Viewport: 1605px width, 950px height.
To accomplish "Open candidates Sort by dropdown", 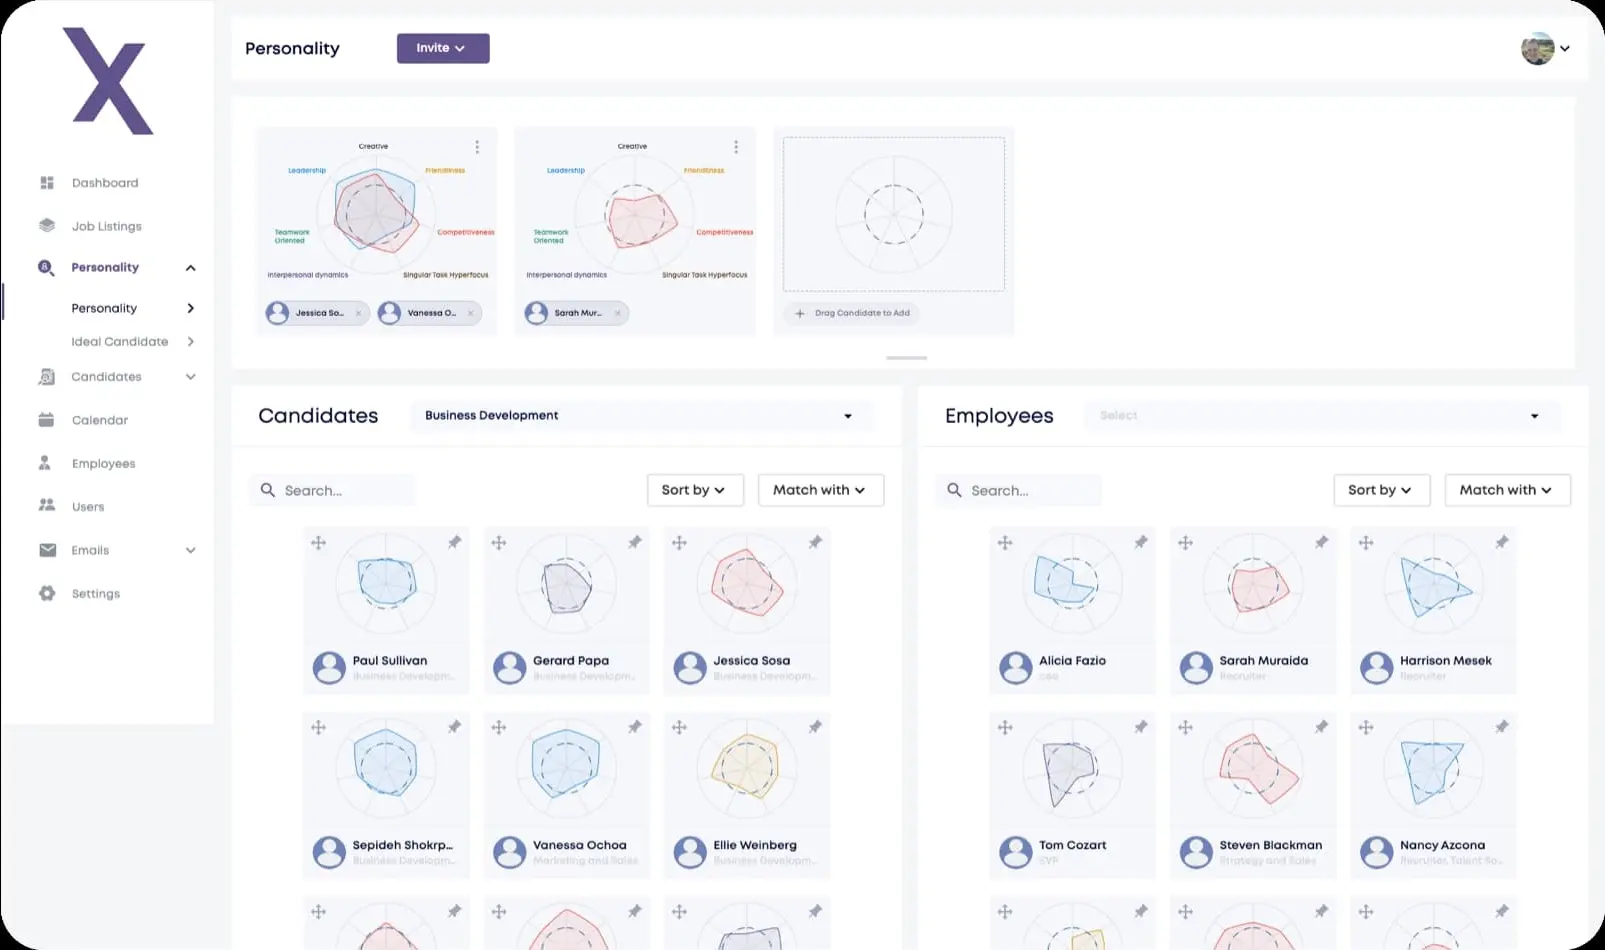I will coord(695,490).
